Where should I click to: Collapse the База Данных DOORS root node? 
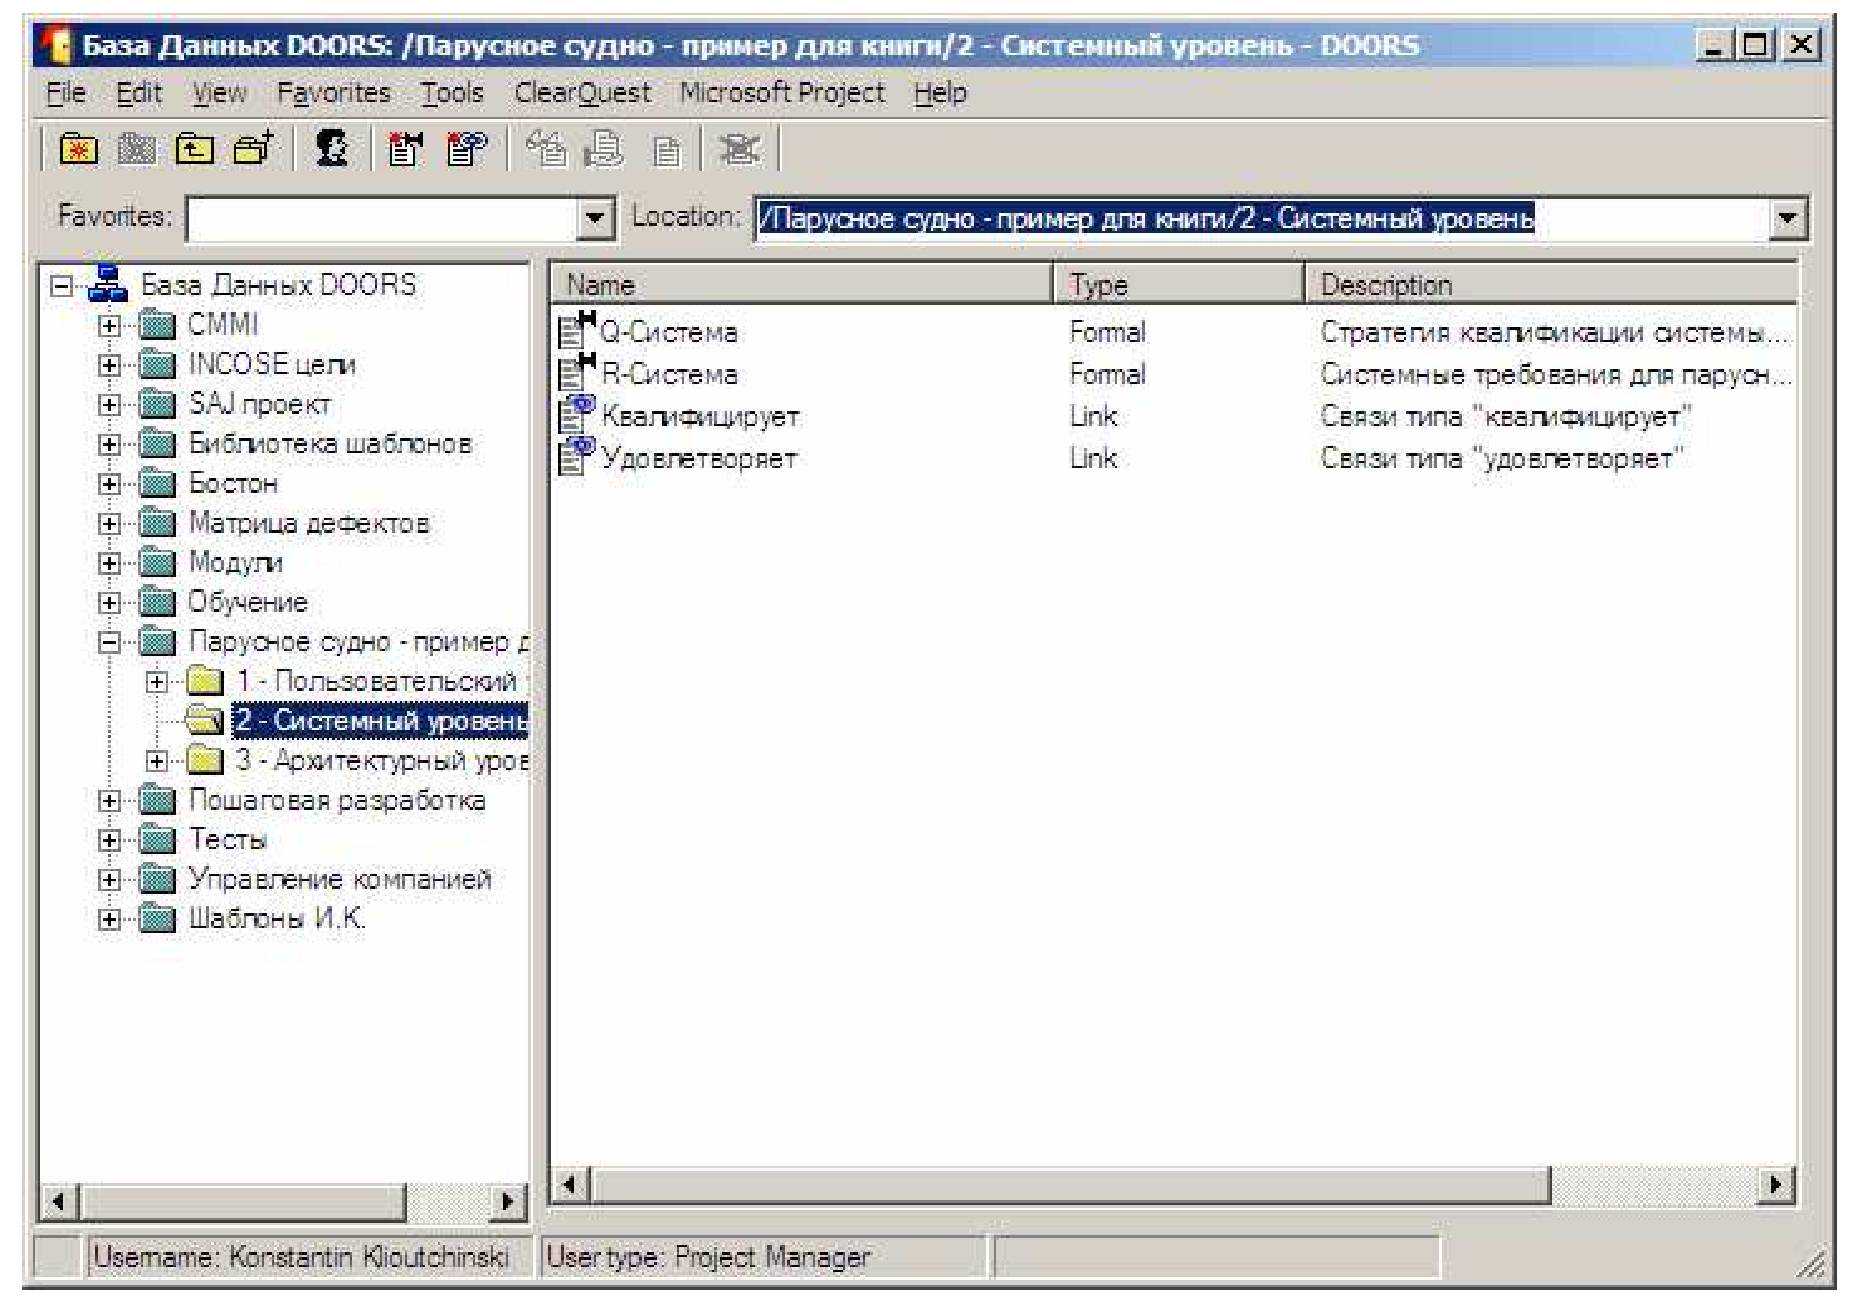click(62, 286)
